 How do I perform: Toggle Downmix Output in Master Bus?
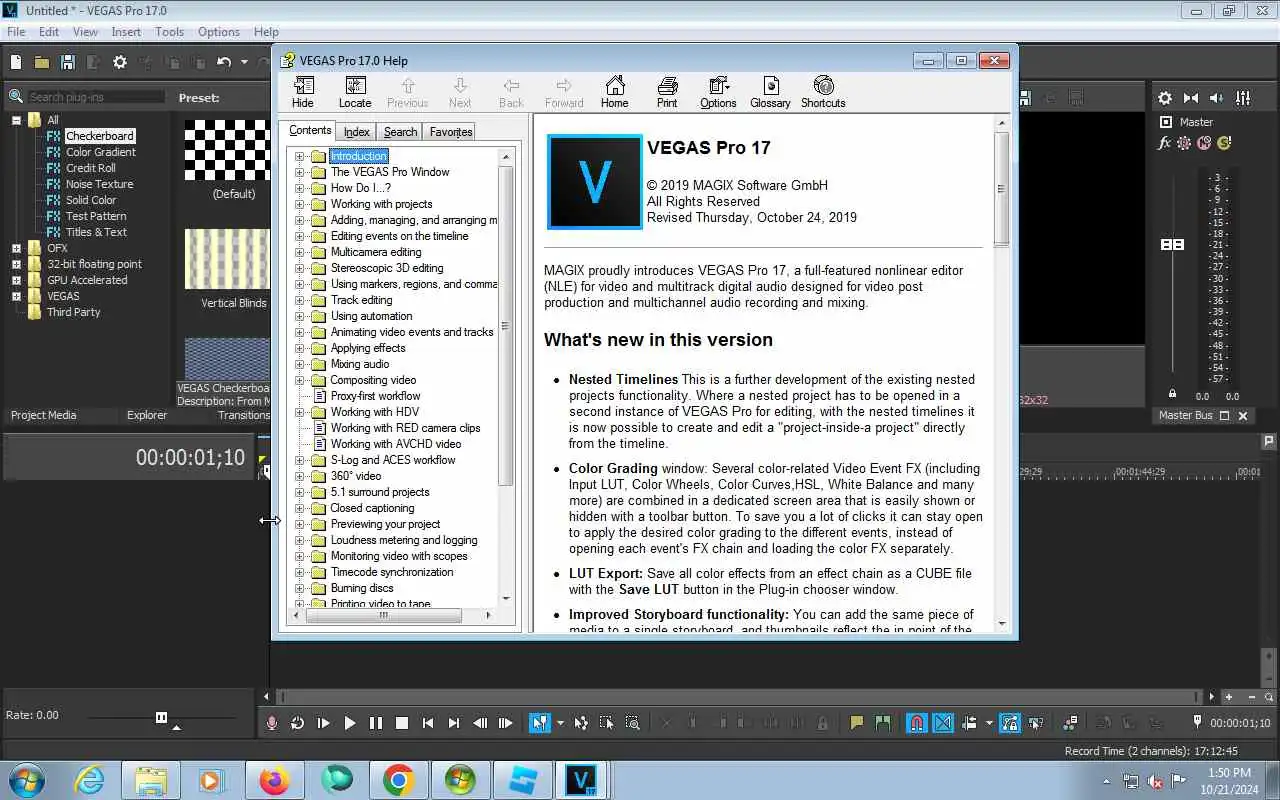[x=1191, y=98]
